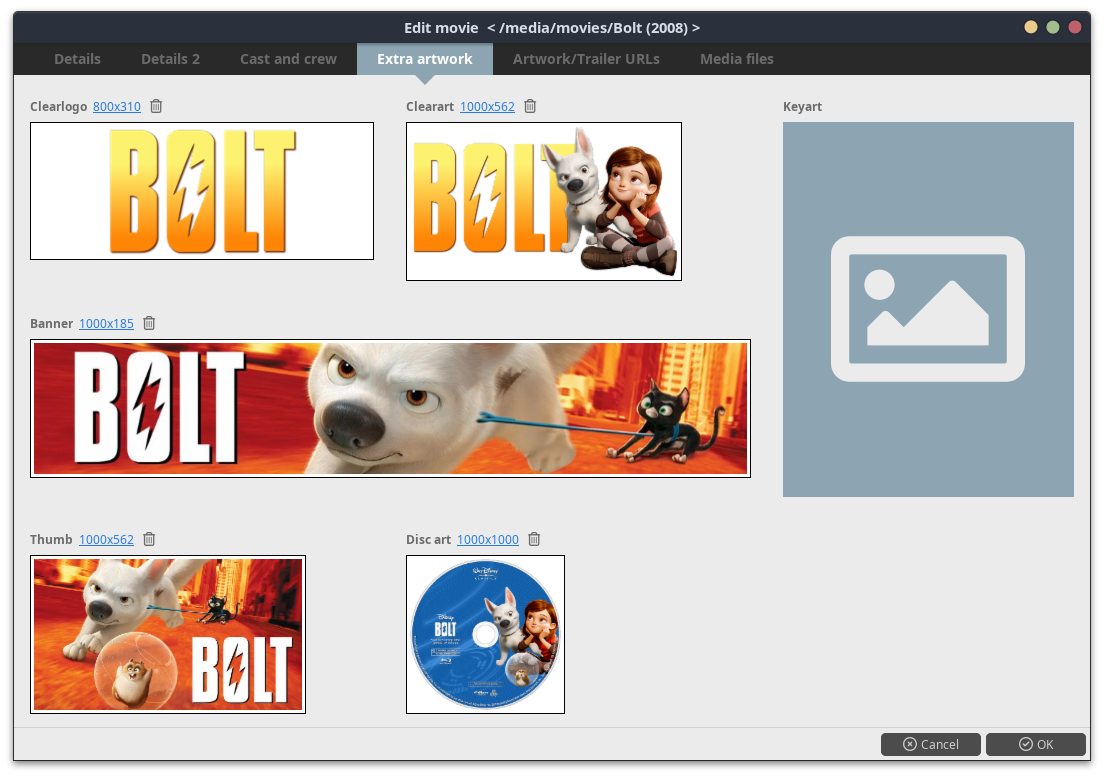Click the empty Keyart placeholder image
Viewport: 1104px width, 777px height.
(x=927, y=309)
